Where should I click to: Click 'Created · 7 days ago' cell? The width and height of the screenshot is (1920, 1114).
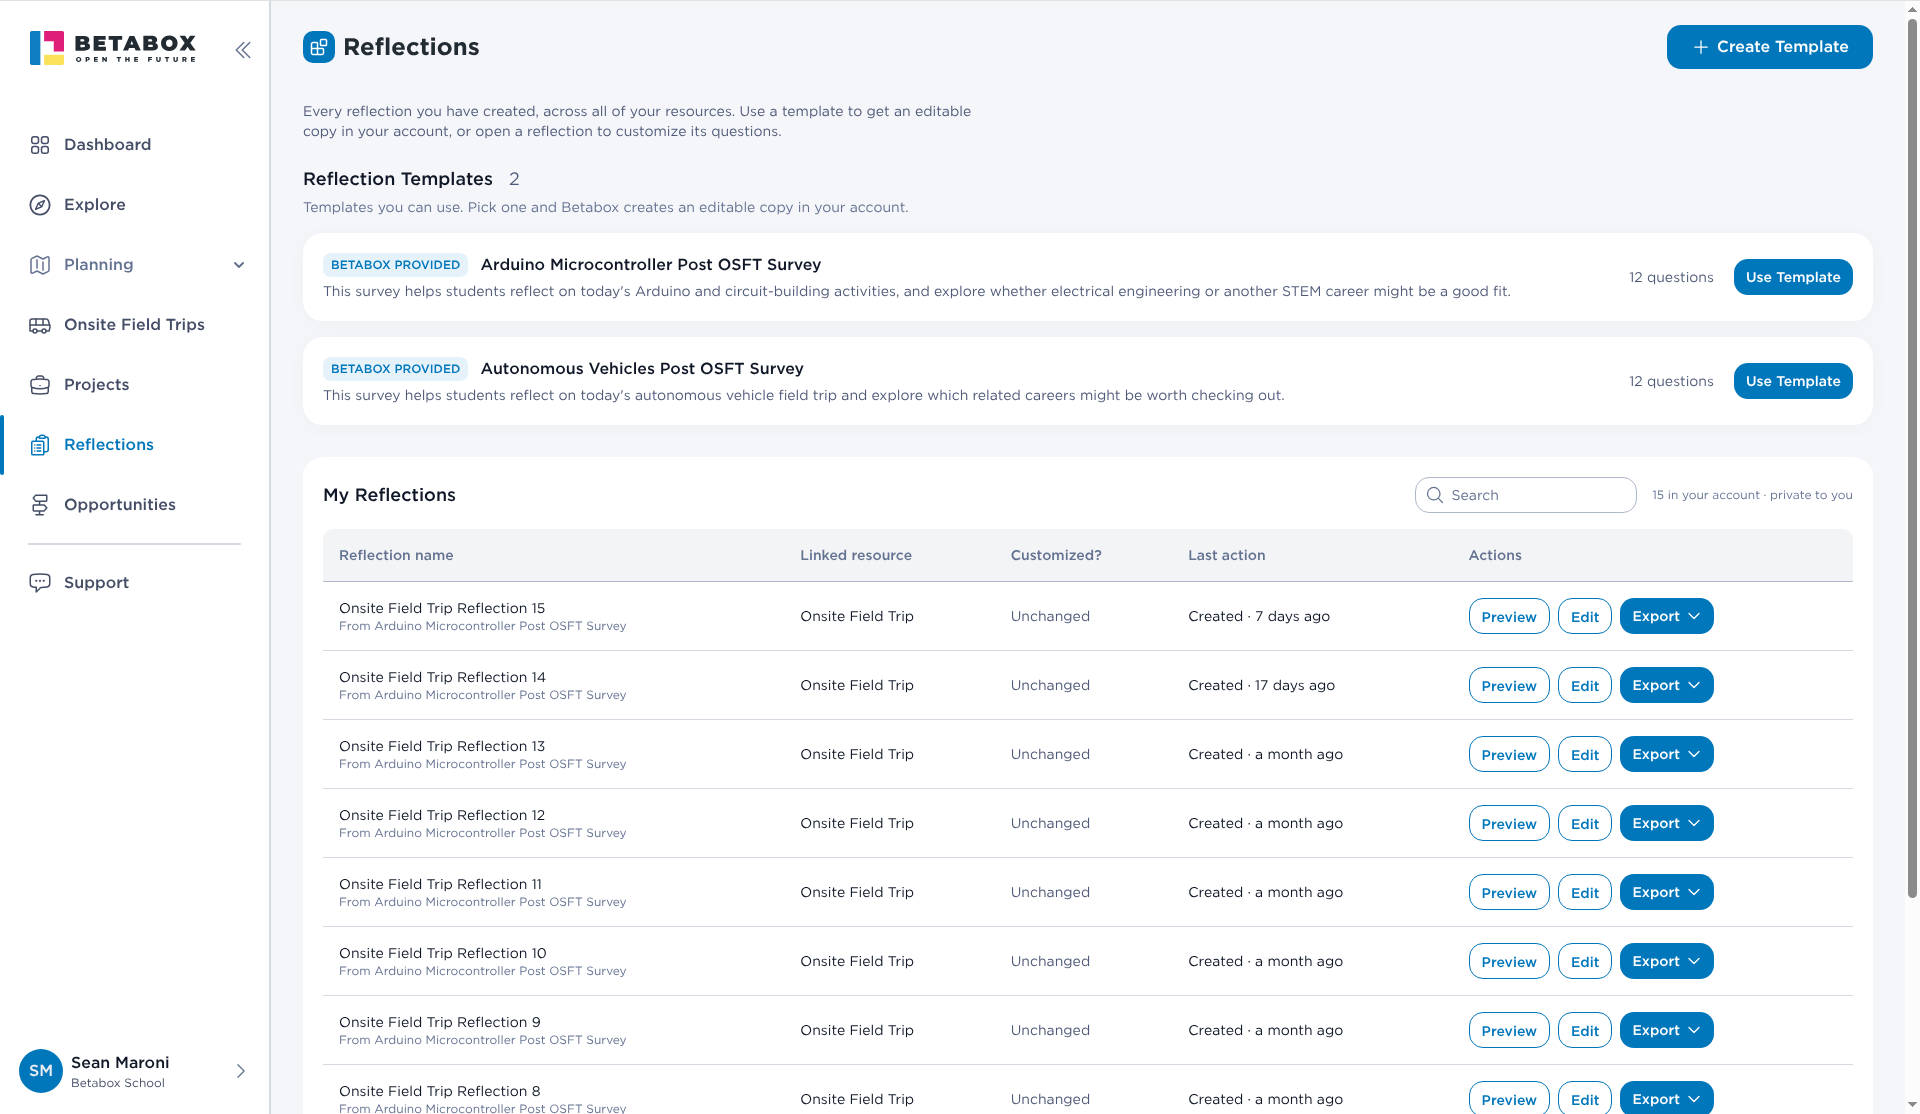point(1259,616)
